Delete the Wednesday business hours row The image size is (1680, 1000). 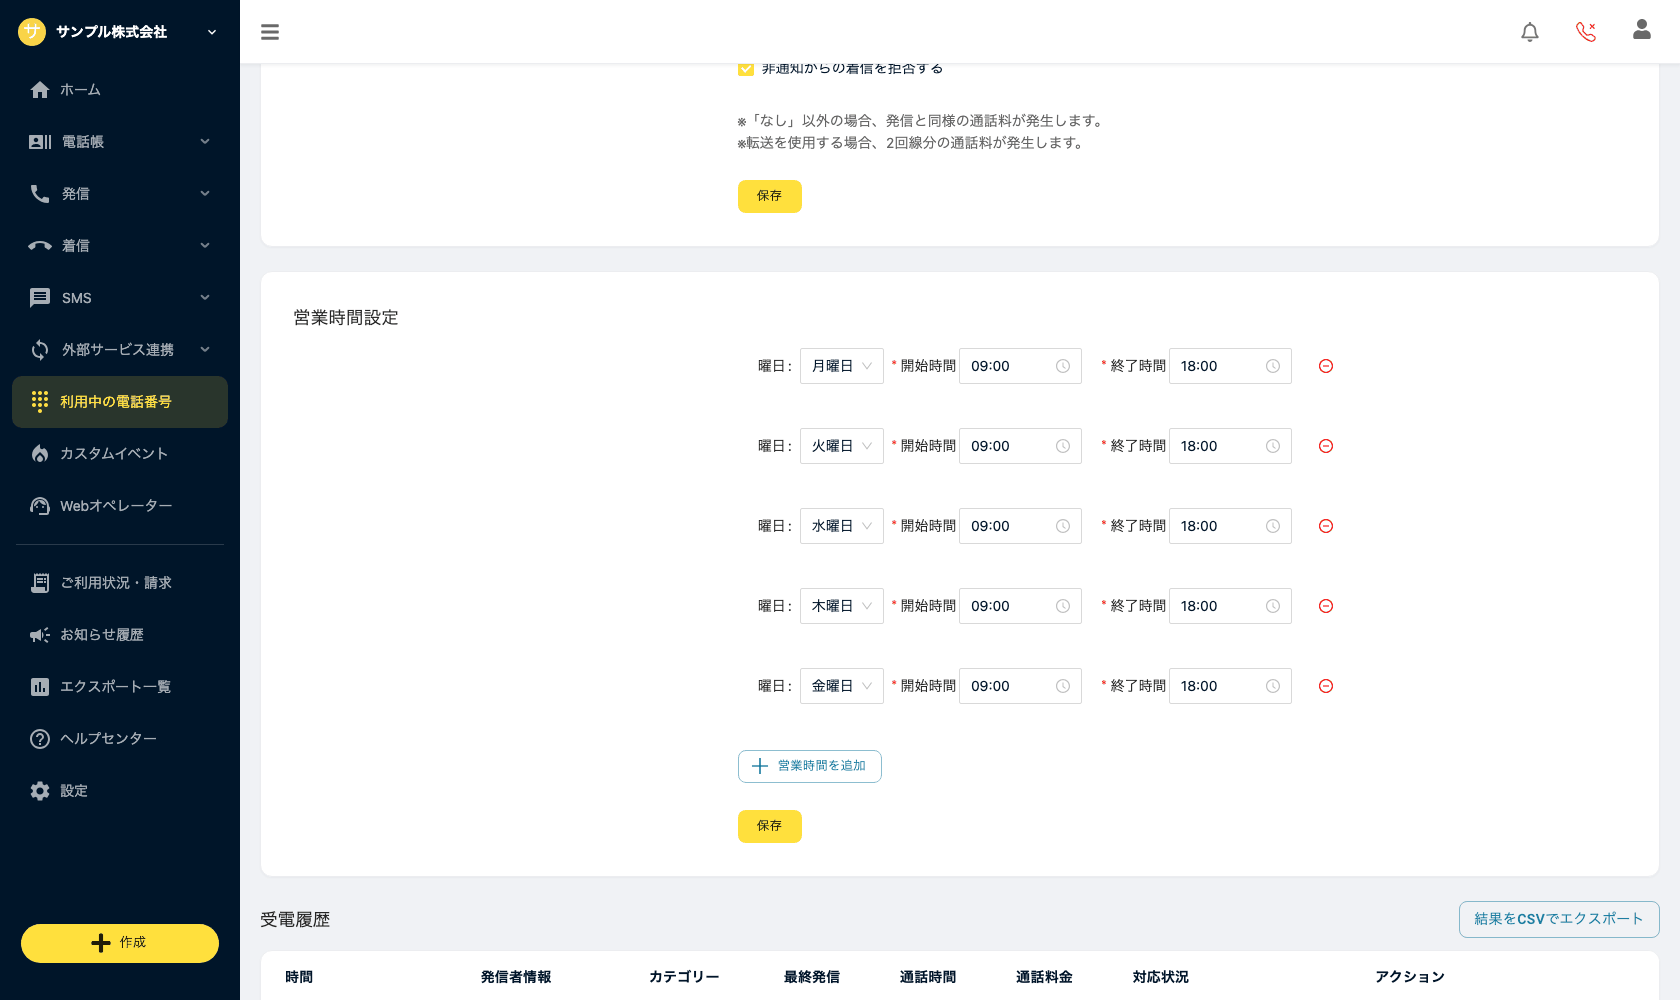pyautogui.click(x=1326, y=526)
